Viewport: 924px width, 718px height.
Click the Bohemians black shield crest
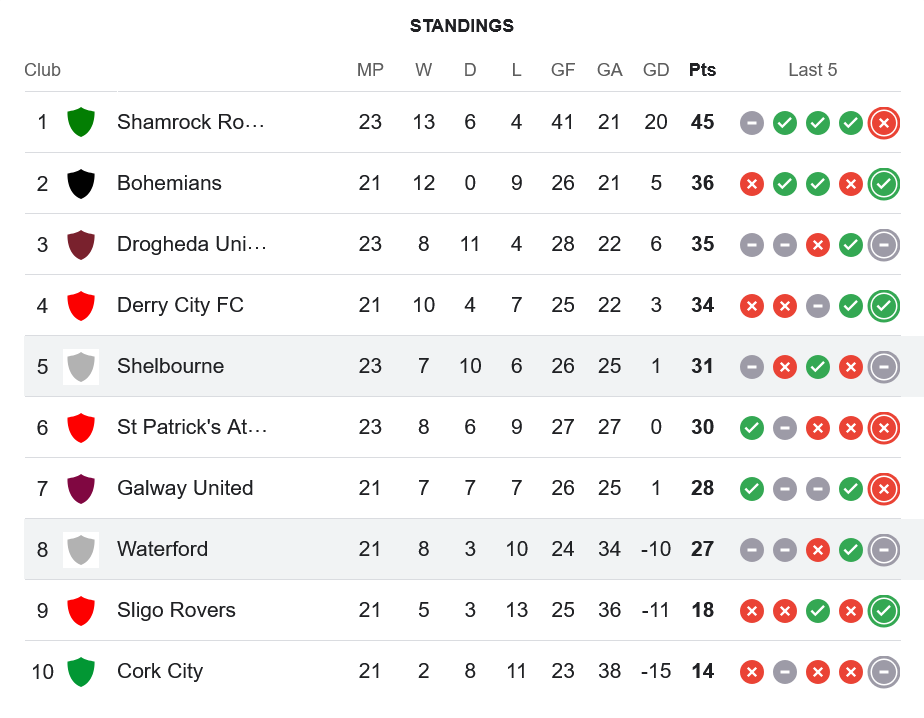(80, 183)
